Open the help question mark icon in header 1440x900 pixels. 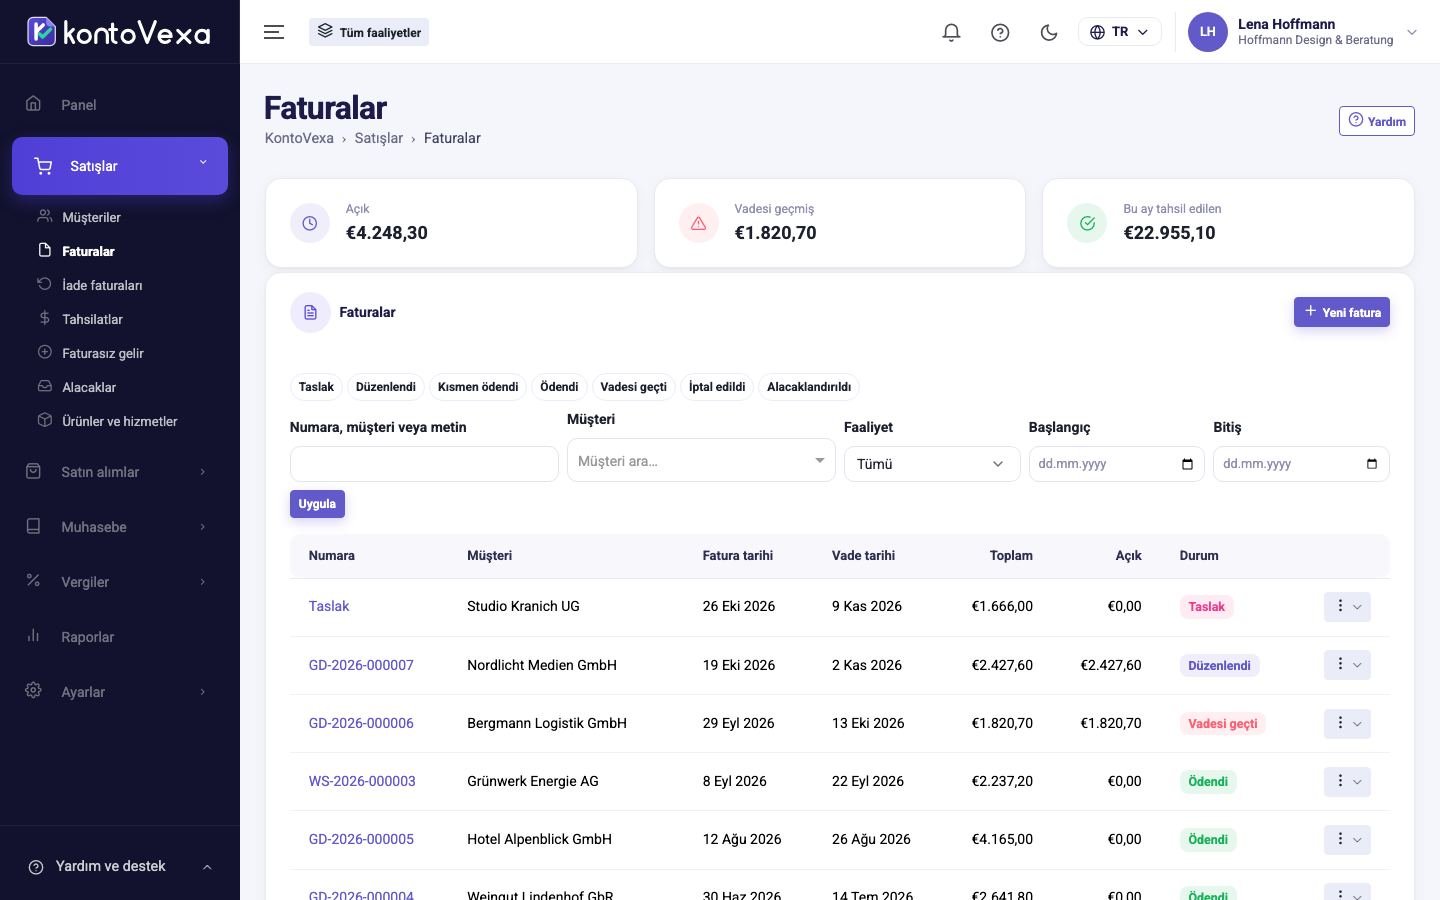click(x=1000, y=32)
